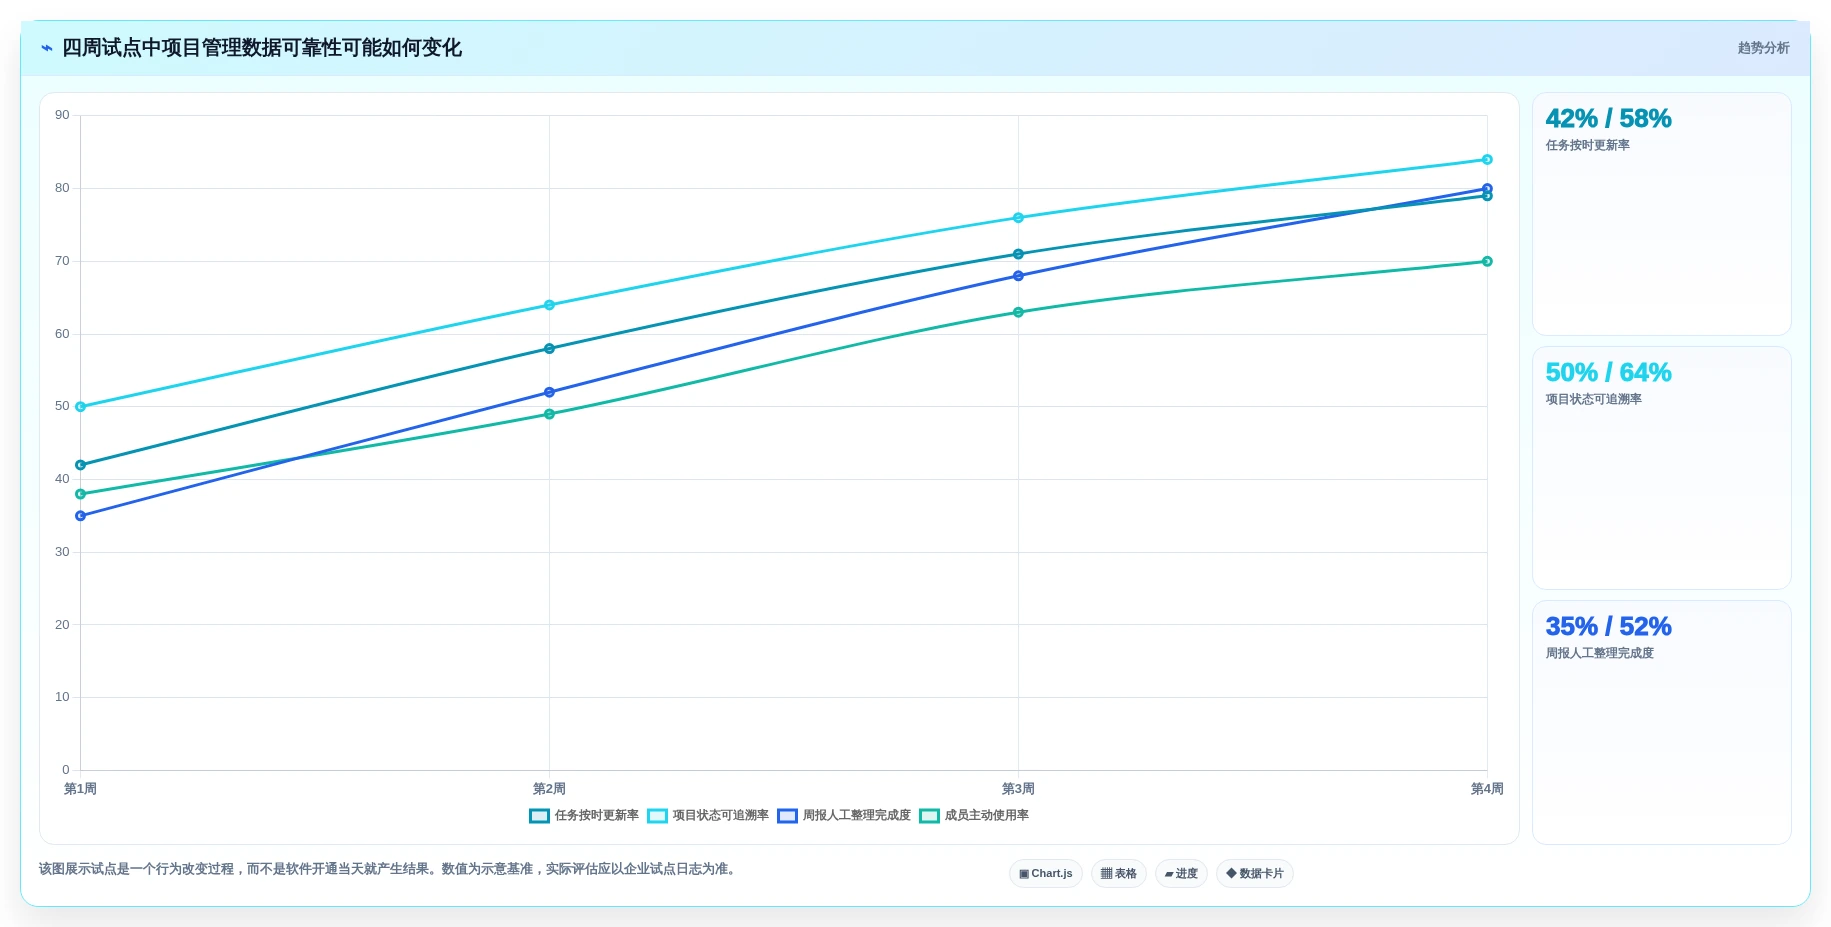This screenshot has height=927, width=1831.
Task: Select the 50% / 64% stat card
Action: (1661, 468)
